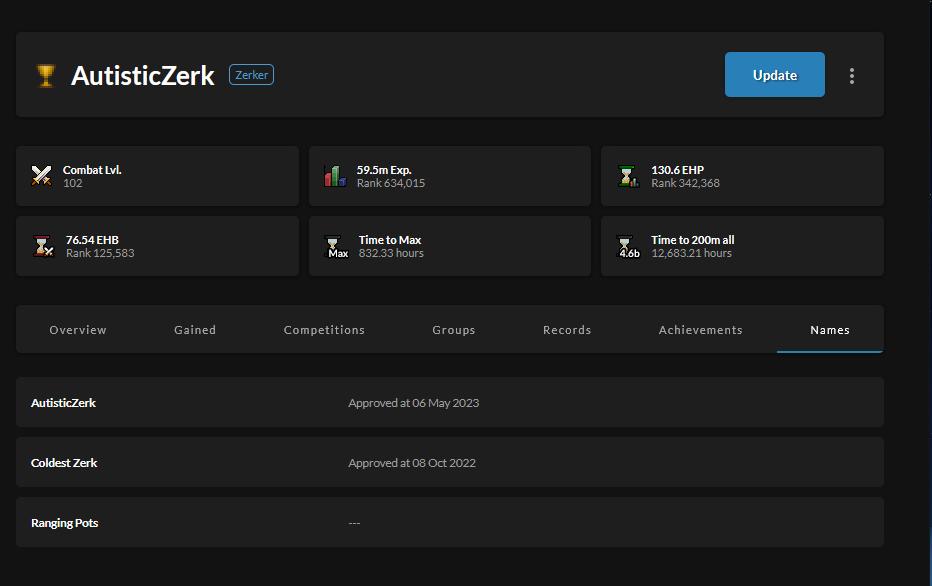Click the gold trophy icon beside the player name

[46, 76]
